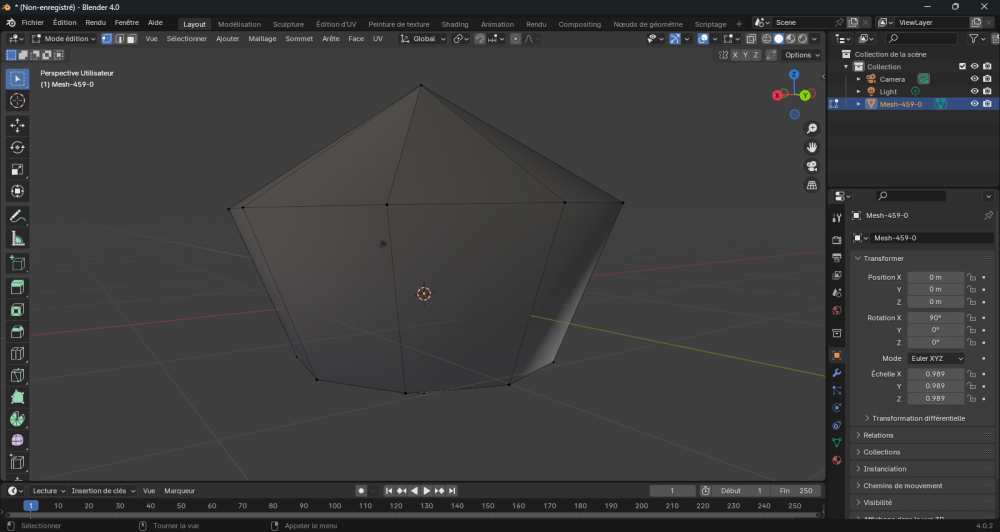This screenshot has width=1000, height=532.
Task: Enable face select mode
Action: pyautogui.click(x=131, y=39)
